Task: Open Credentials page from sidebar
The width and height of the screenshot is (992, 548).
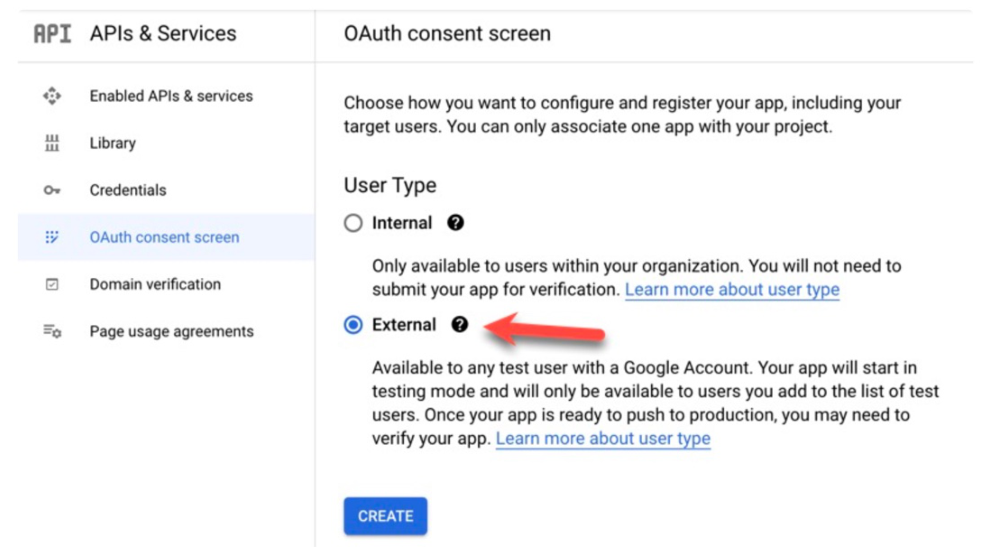Action: point(166,190)
